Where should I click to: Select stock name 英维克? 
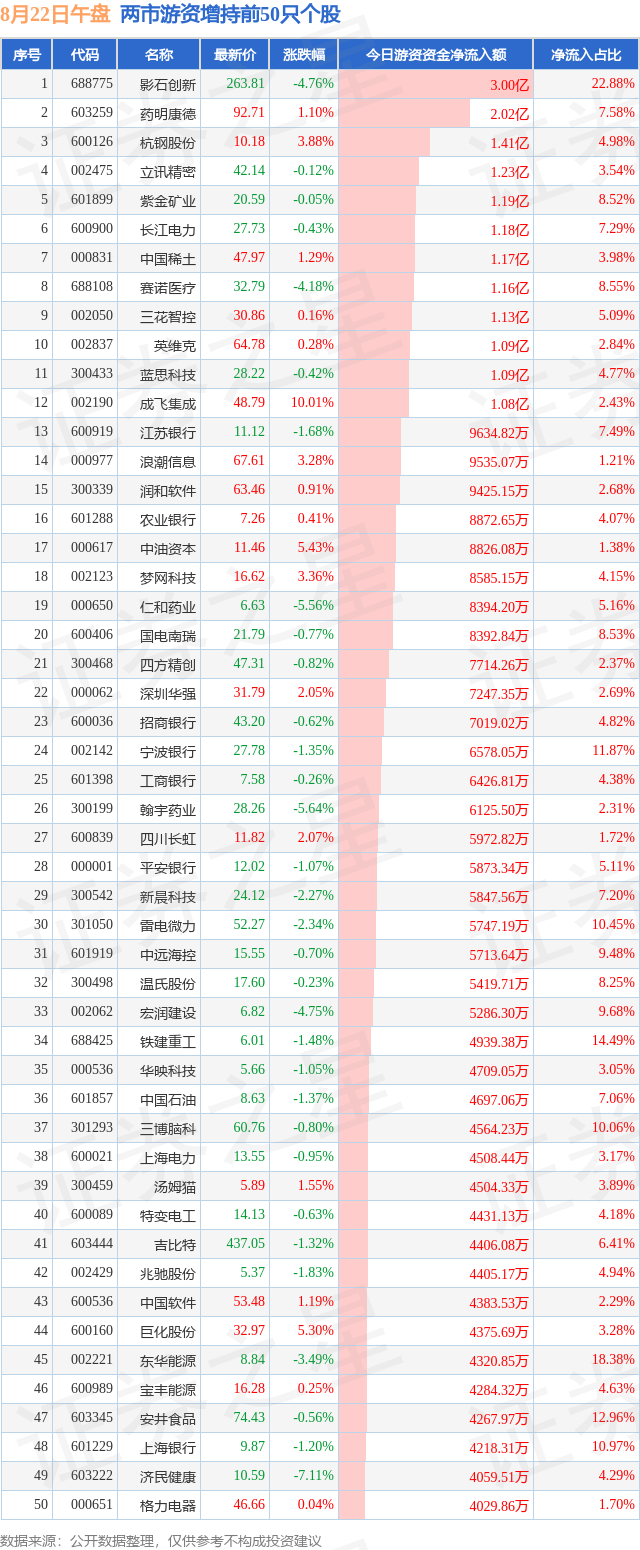point(175,346)
